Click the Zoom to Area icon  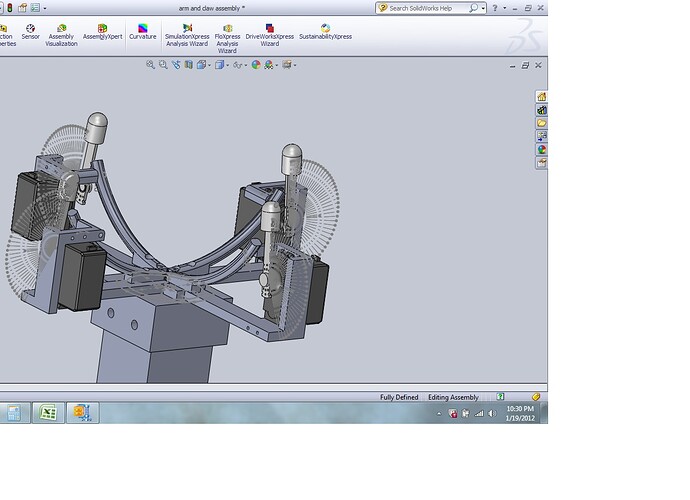coord(163,65)
